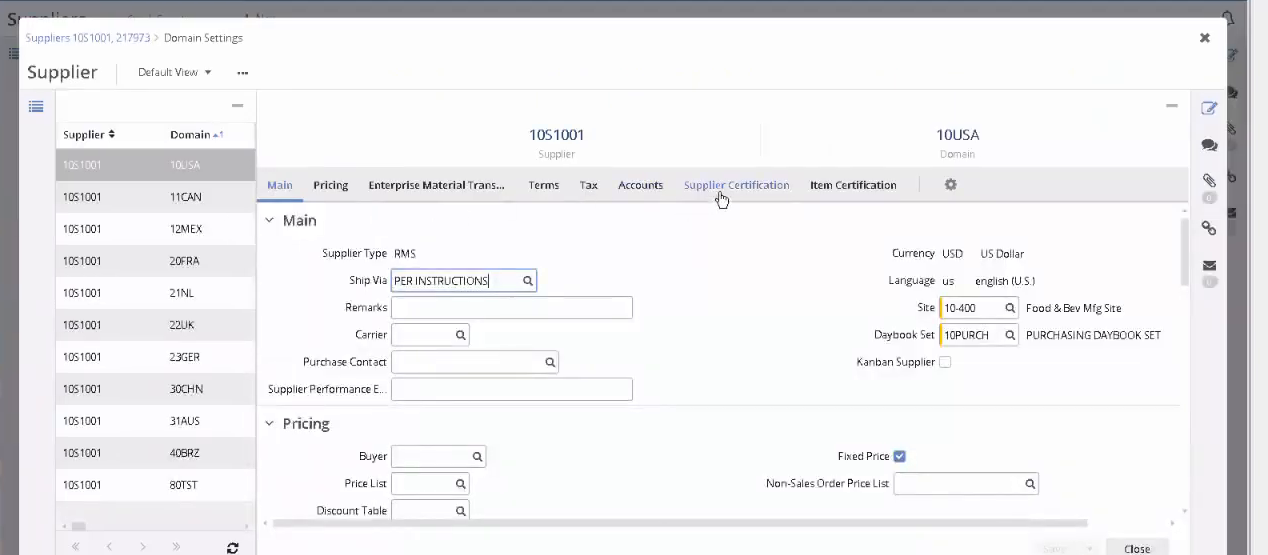The width and height of the screenshot is (1268, 555).
Task: Click the Site lookup magnifier
Action: [x=1009, y=308]
